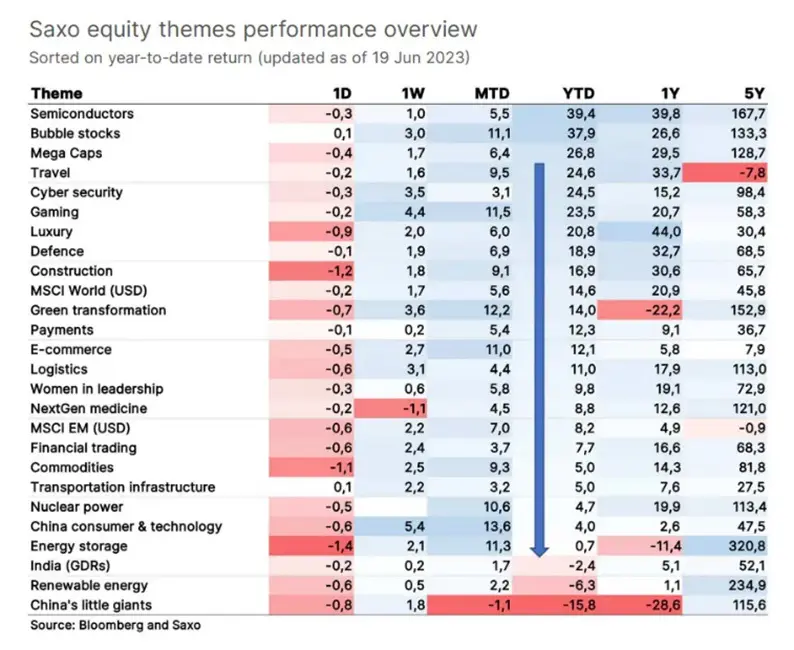Select the 1D column header
Image resolution: width=794 pixels, height=650 pixels.
(341, 94)
